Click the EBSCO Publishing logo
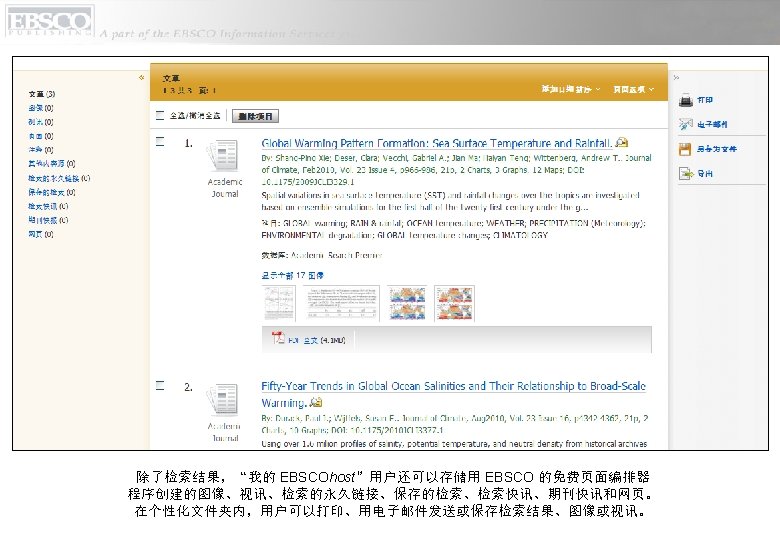Screen dimensions: 780x540 49,21
